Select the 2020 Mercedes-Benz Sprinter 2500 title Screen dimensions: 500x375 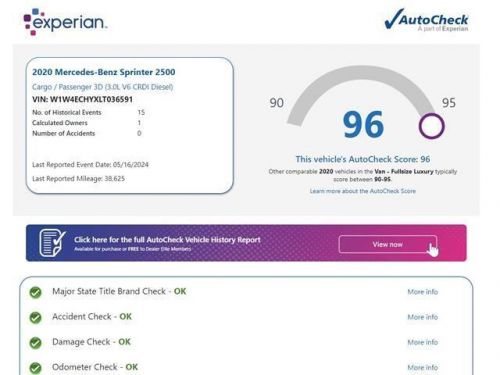(104, 72)
